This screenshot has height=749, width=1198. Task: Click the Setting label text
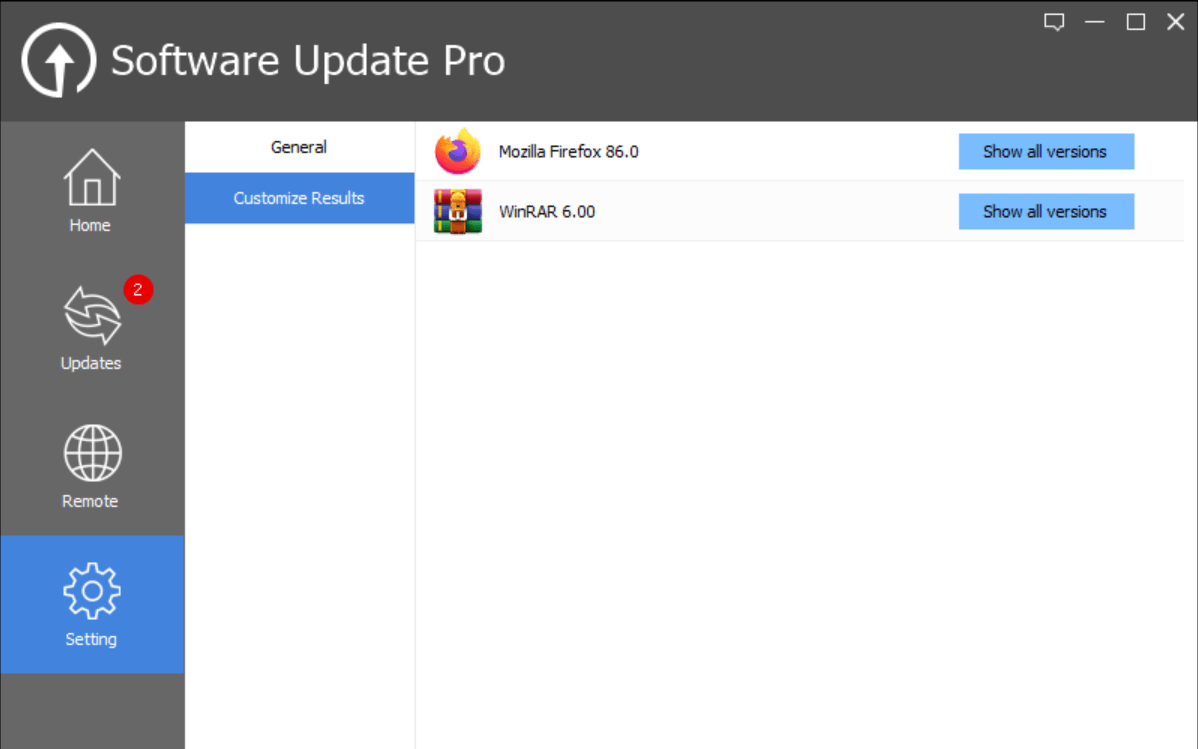pyautogui.click(x=90, y=639)
